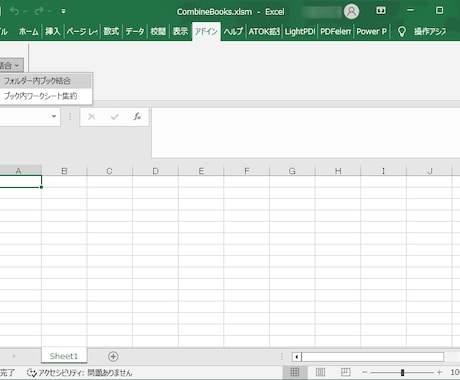The image size is (460, 380).
Task: Open the 数式 ribbon tab
Action: point(111,32)
